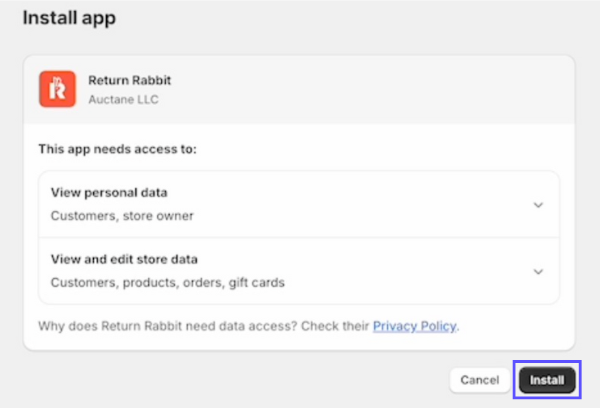Click the word "products" in store data row
Screen dimensions: 600x408
pos(151,282)
